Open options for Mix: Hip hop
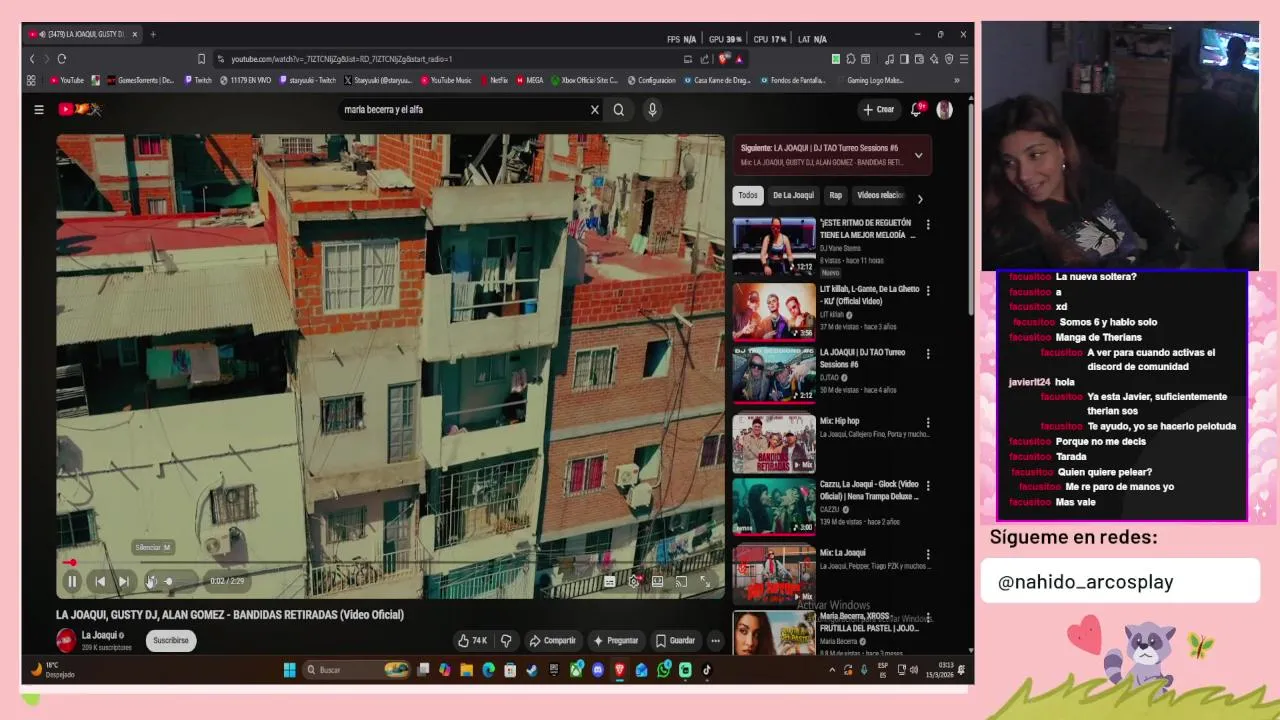Viewport: 1280px width, 720px height. [928, 423]
